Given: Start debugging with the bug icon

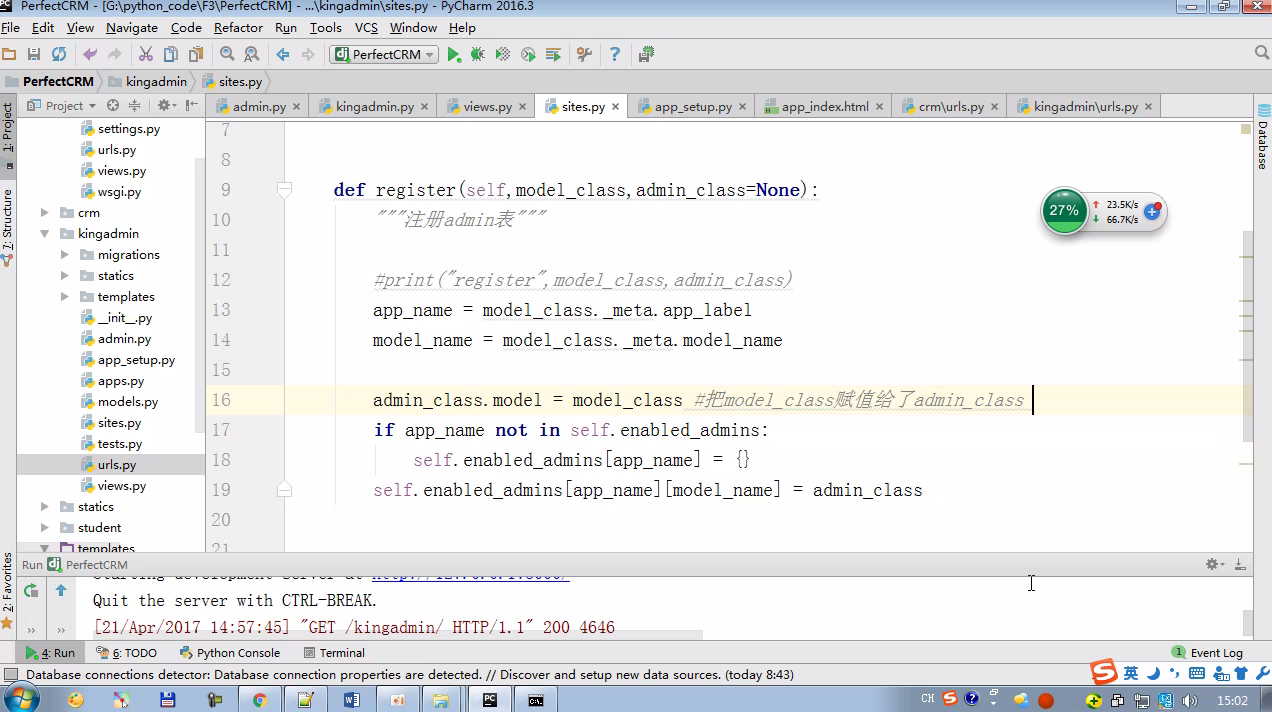Looking at the screenshot, I should point(478,55).
